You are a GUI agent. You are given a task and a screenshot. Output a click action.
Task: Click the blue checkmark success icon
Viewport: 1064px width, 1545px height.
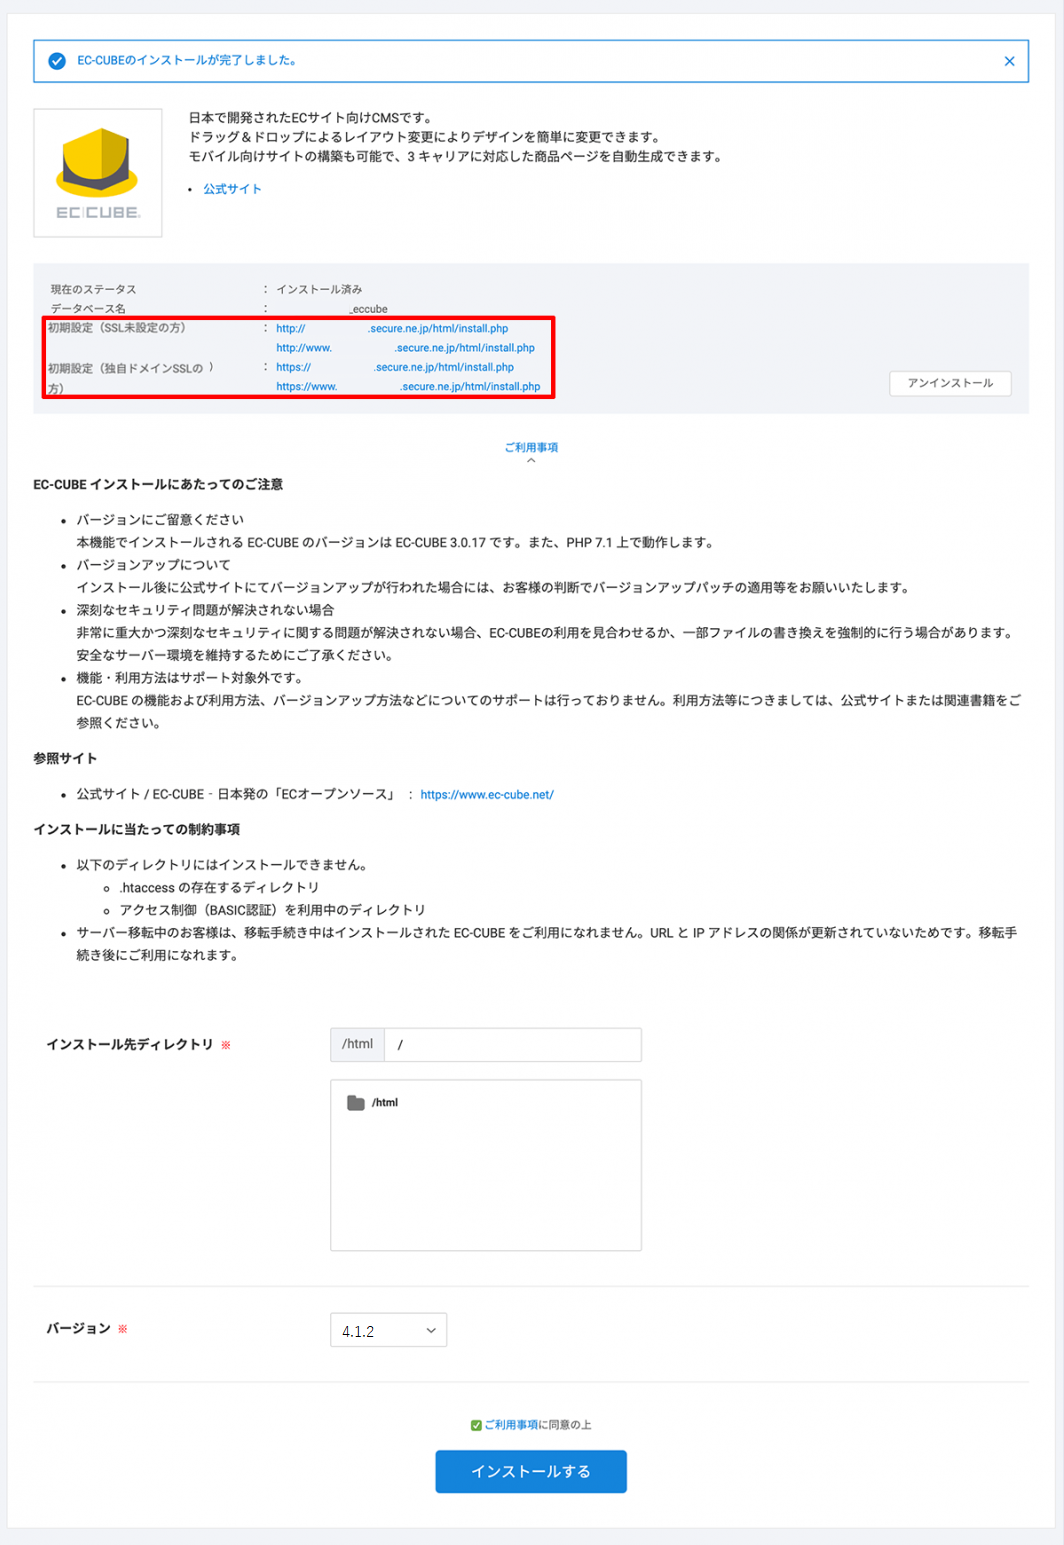(x=57, y=61)
